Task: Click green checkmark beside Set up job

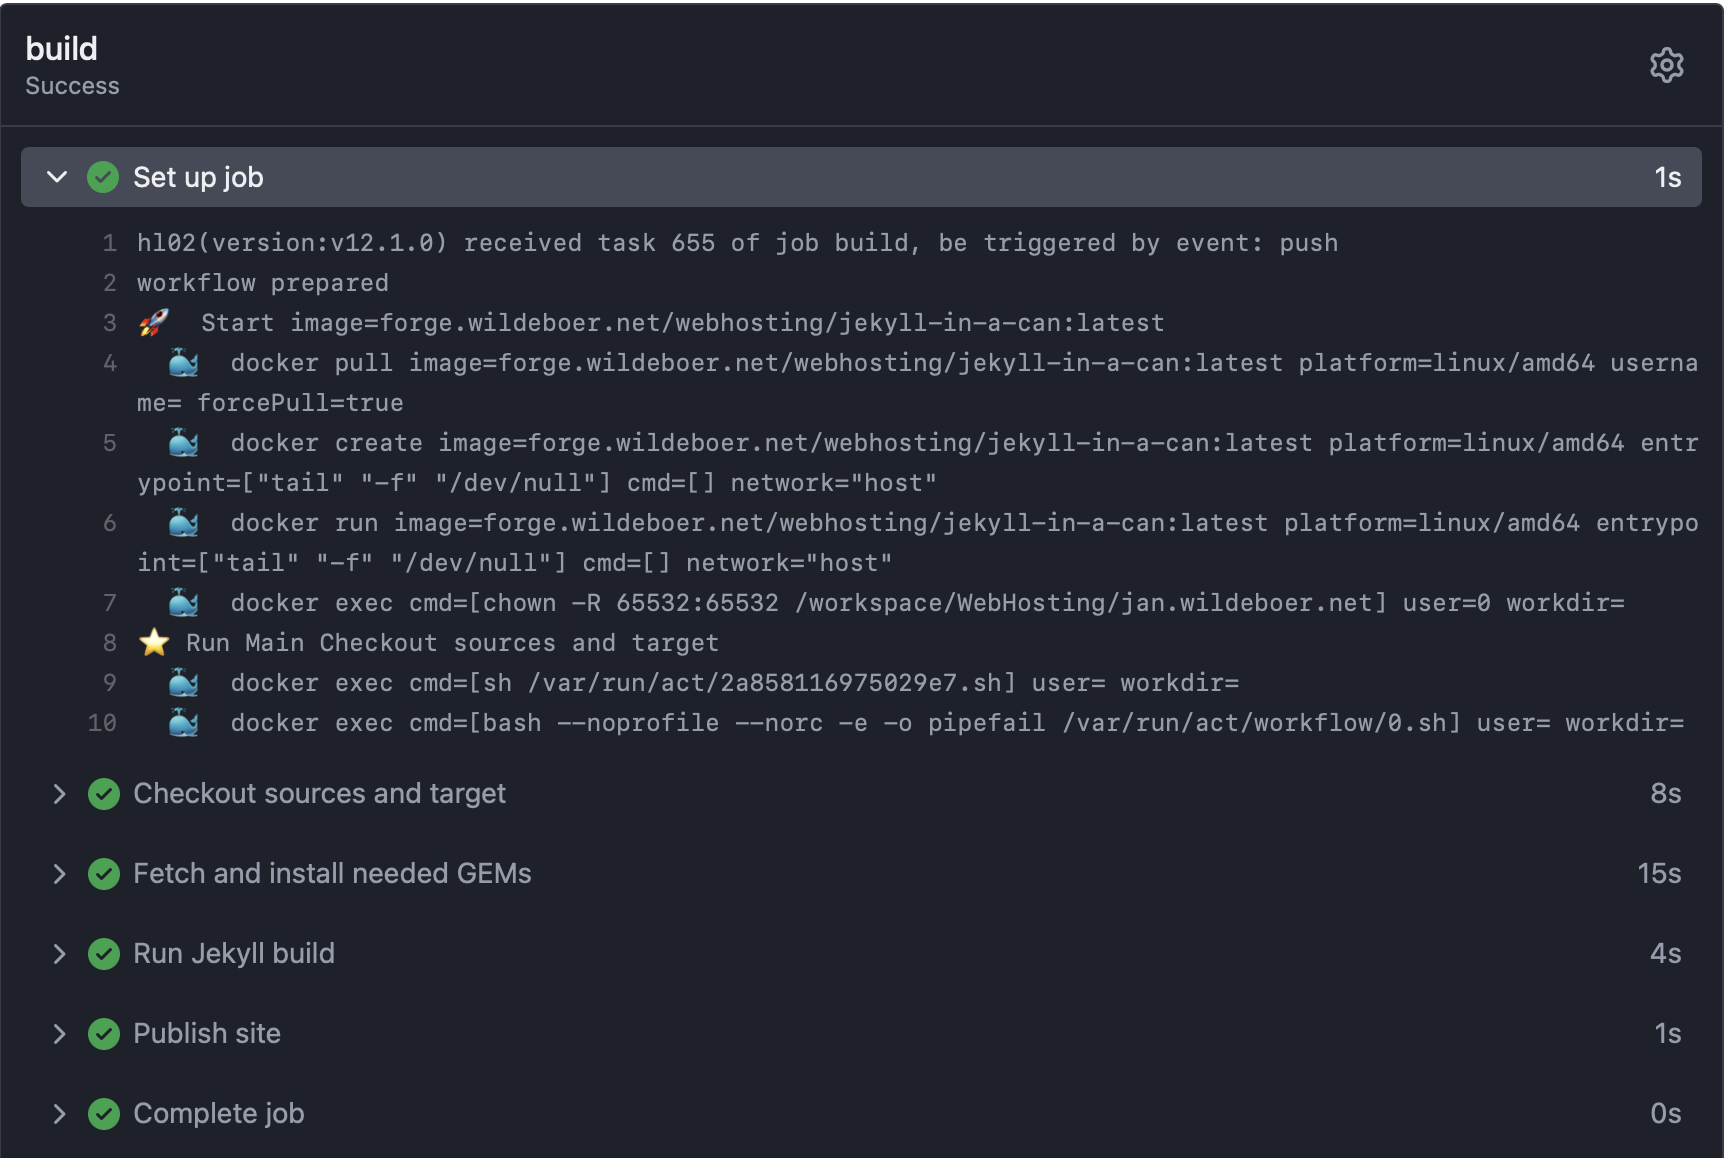Action: point(103,177)
